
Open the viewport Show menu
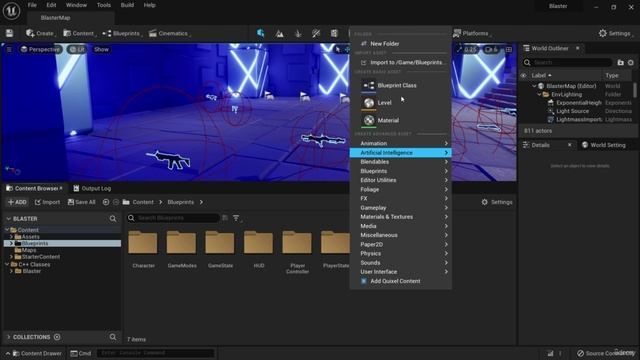click(101, 49)
